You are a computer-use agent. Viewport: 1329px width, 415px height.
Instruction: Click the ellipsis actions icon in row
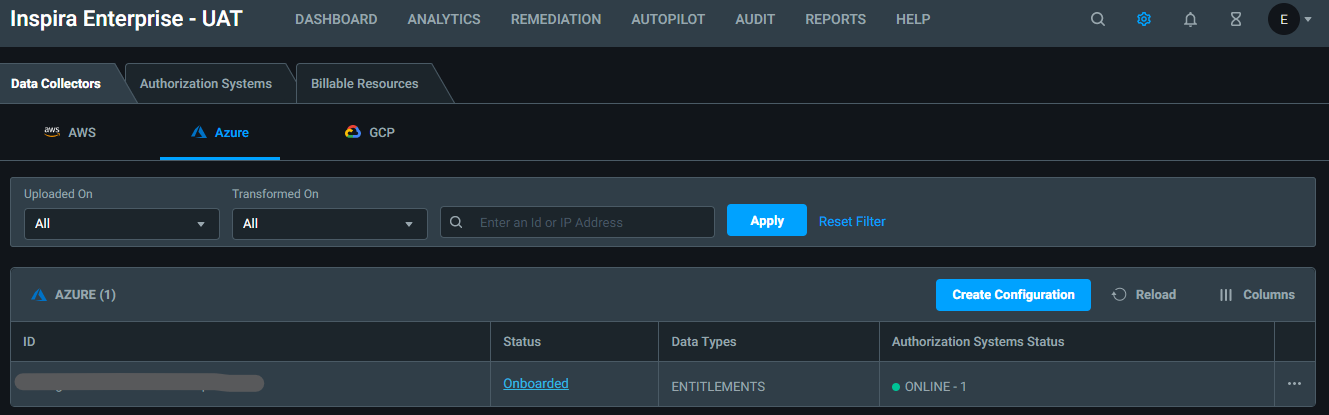(1295, 384)
